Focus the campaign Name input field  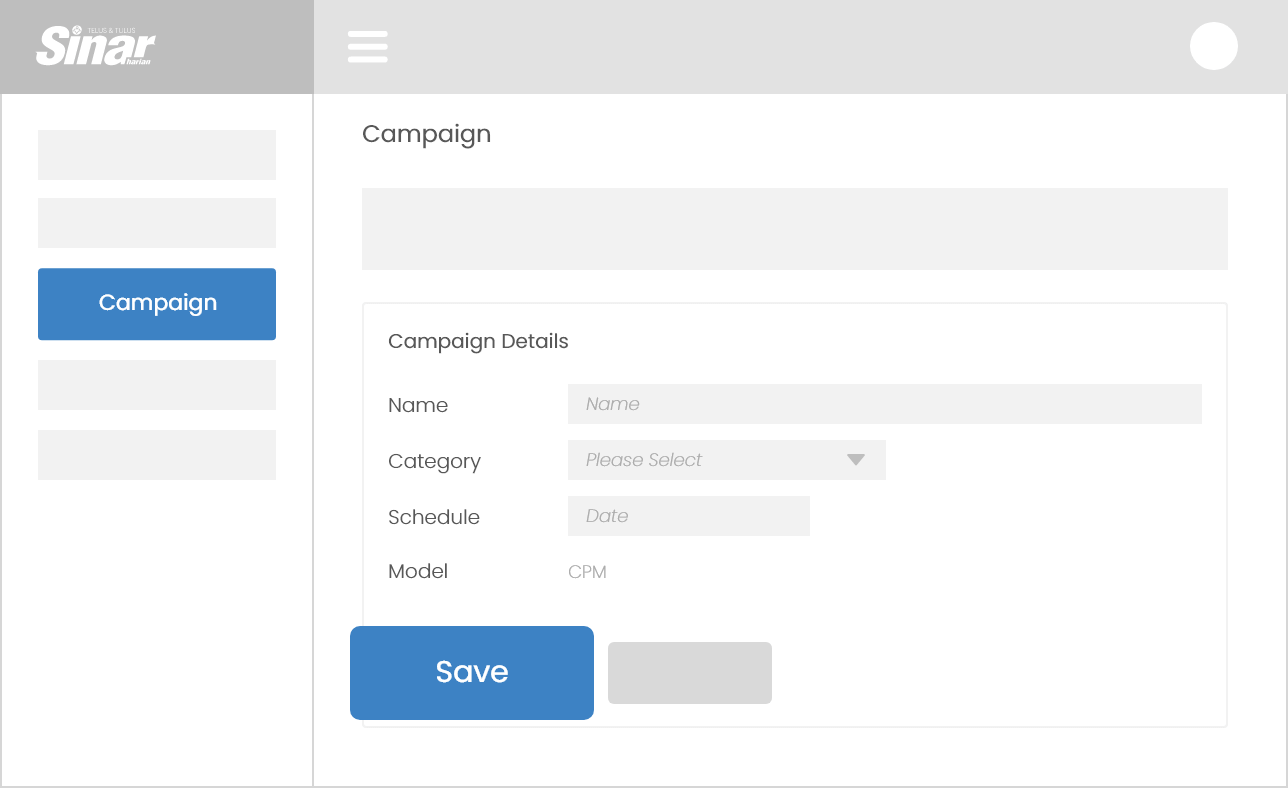pyautogui.click(x=884, y=404)
